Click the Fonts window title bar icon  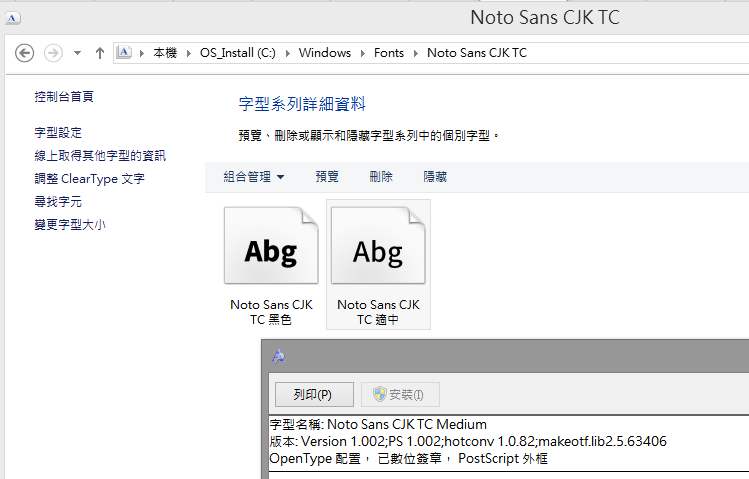click(12, 18)
